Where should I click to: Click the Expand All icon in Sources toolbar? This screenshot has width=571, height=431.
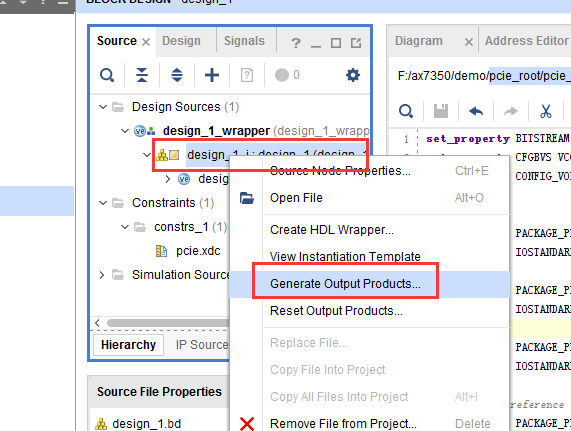(x=177, y=75)
